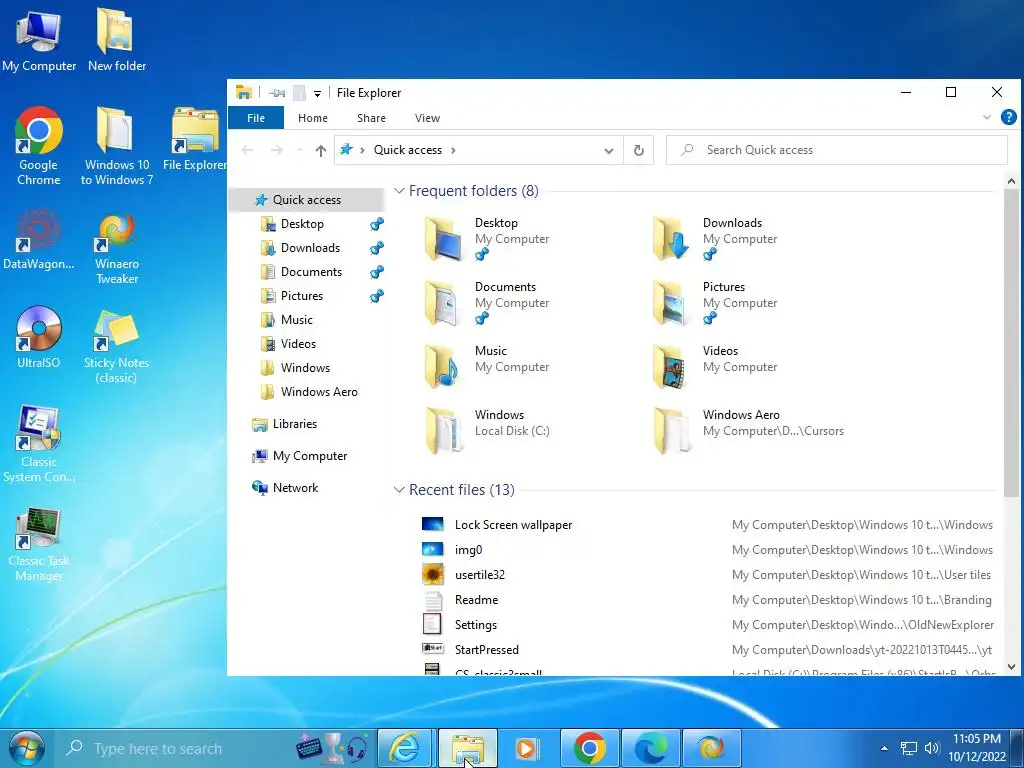Click the Up arrow navigation button
This screenshot has height=768, width=1024.
pos(321,150)
